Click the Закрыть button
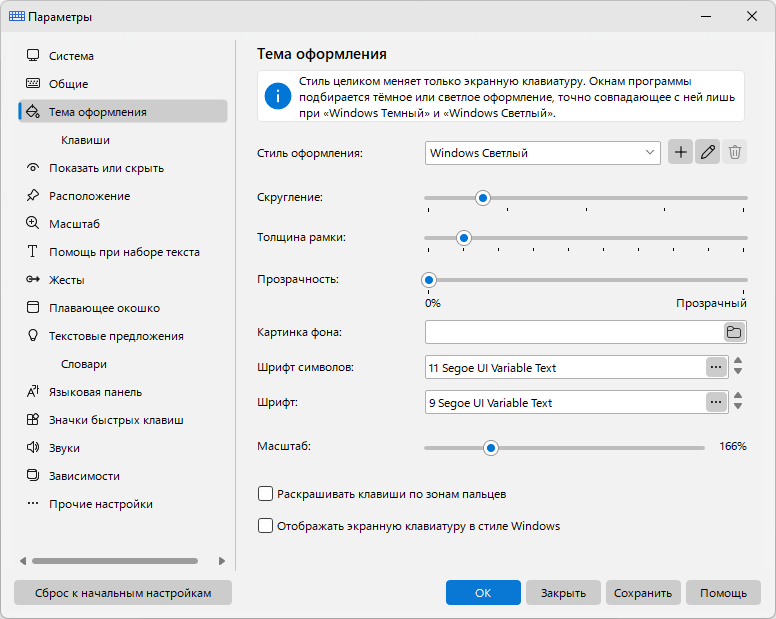 pos(563,593)
